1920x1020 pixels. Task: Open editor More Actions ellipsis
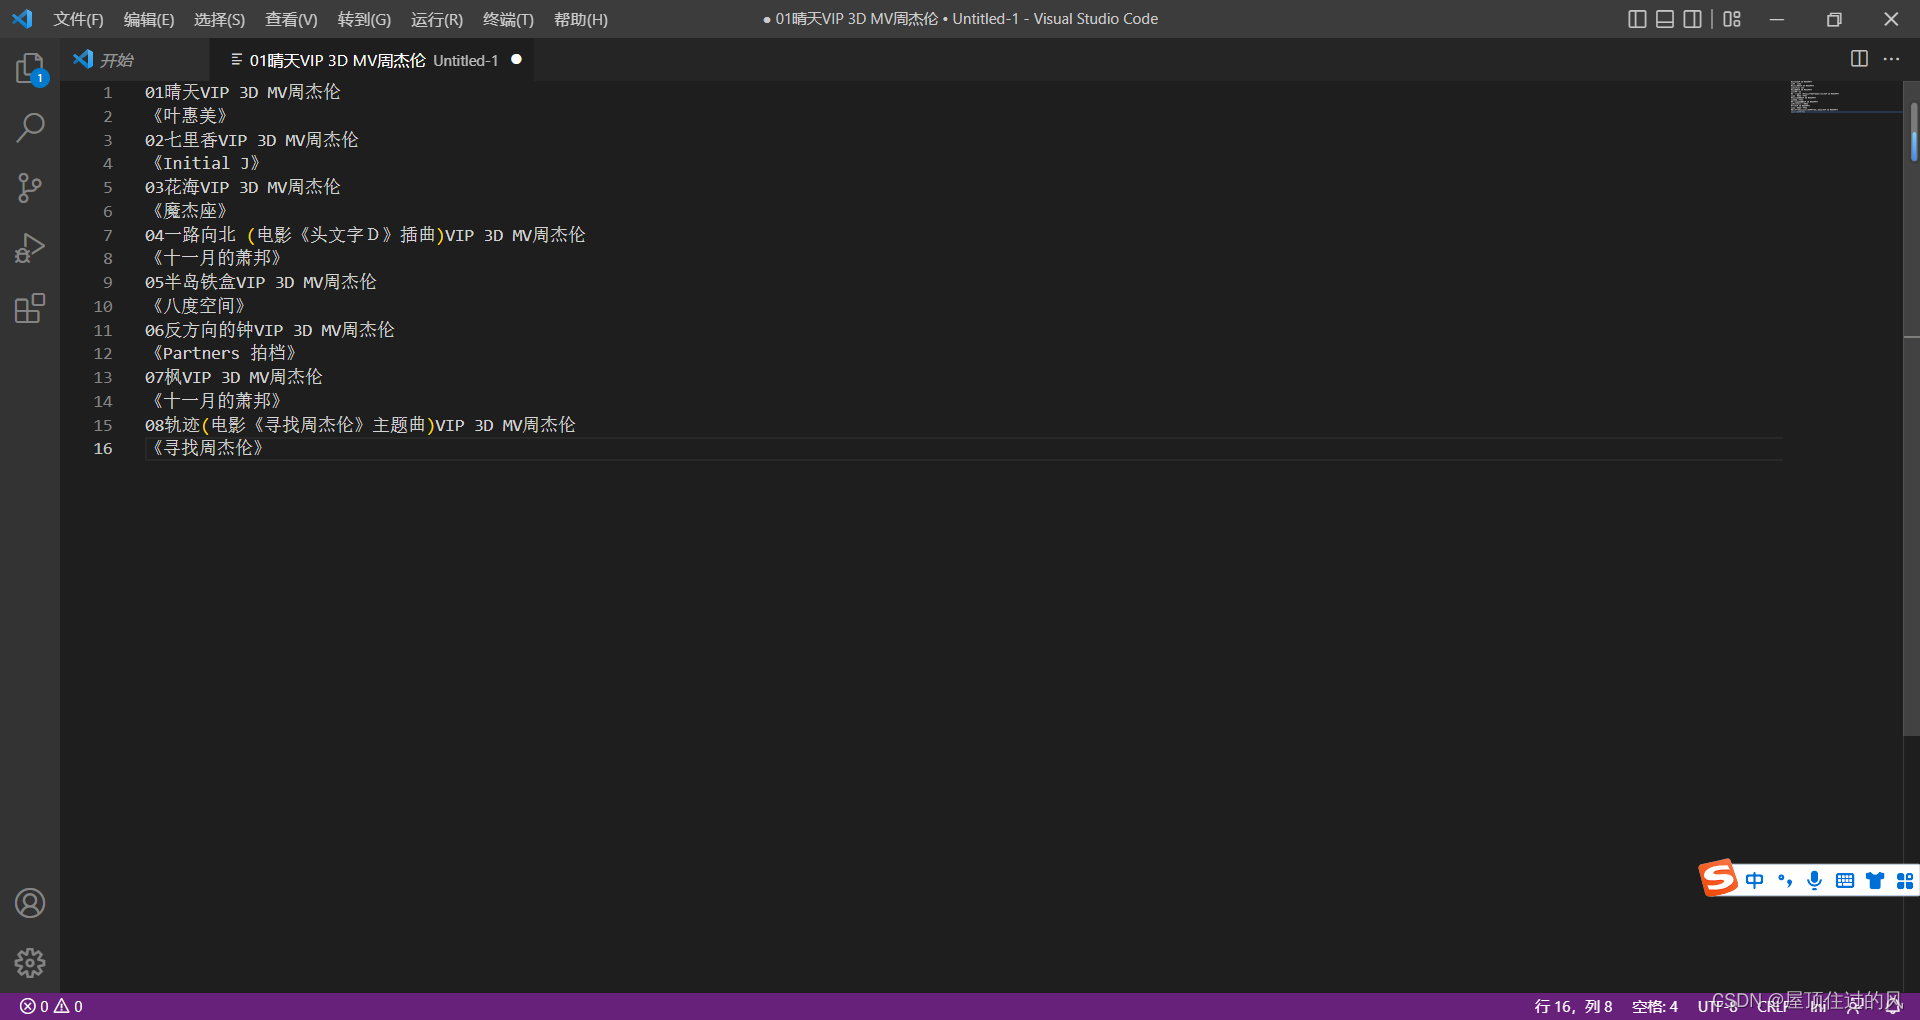pos(1891,59)
